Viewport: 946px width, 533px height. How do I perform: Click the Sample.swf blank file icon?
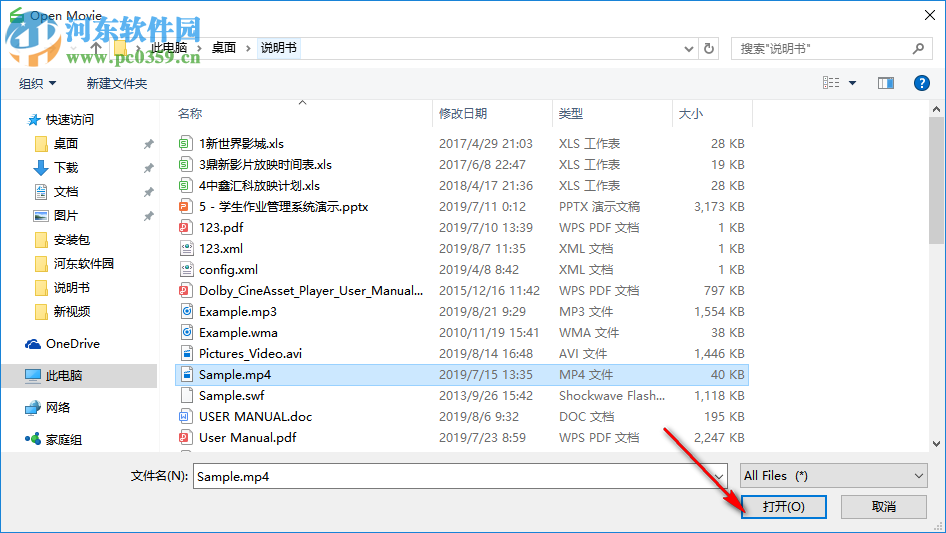[187, 395]
